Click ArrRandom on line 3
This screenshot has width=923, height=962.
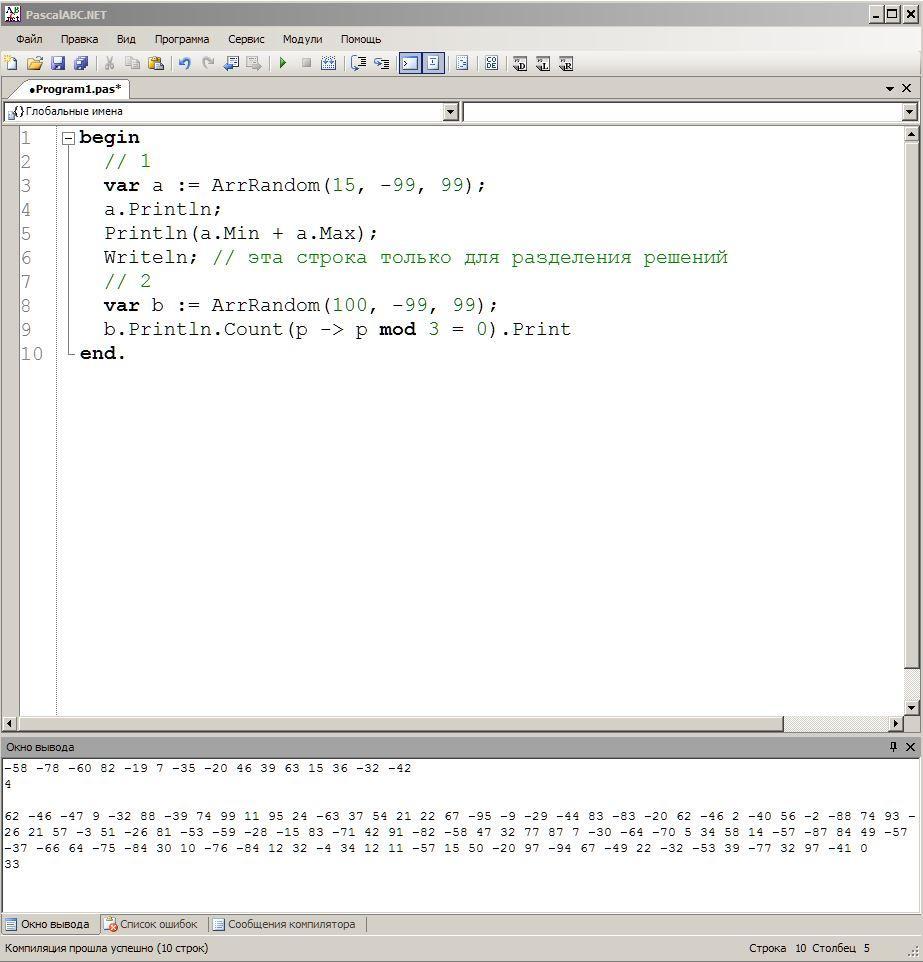point(266,185)
